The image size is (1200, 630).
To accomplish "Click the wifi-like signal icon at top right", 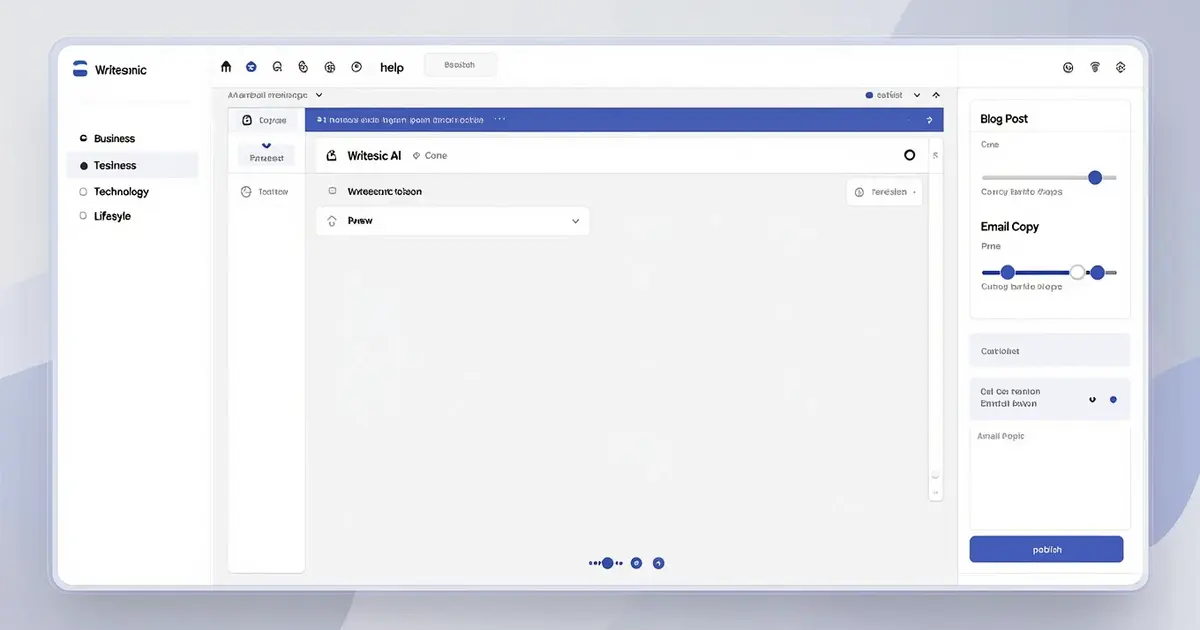I will coord(1095,67).
